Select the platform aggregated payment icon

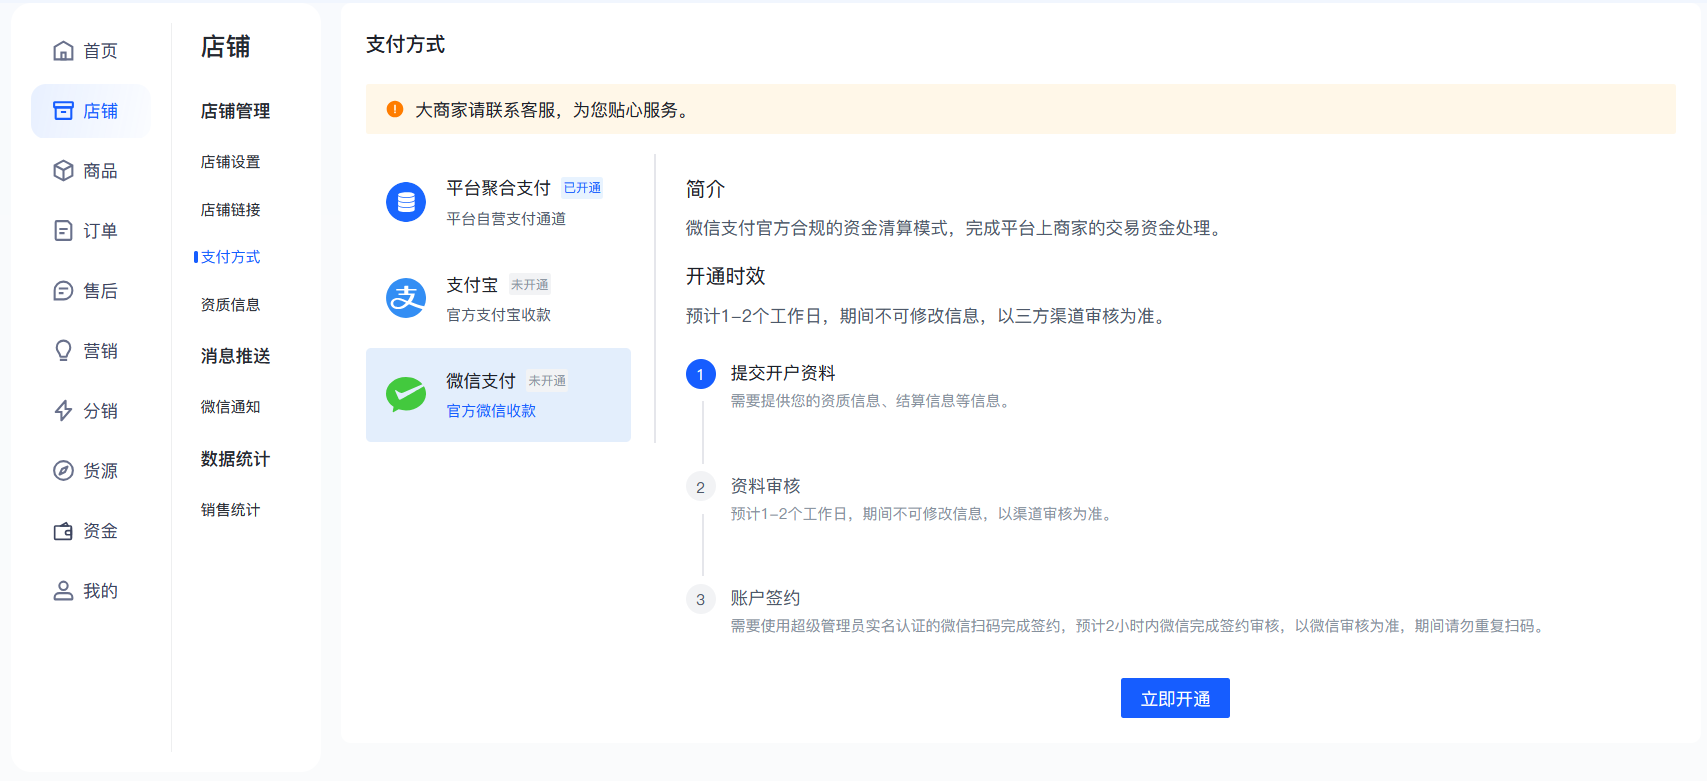point(406,202)
